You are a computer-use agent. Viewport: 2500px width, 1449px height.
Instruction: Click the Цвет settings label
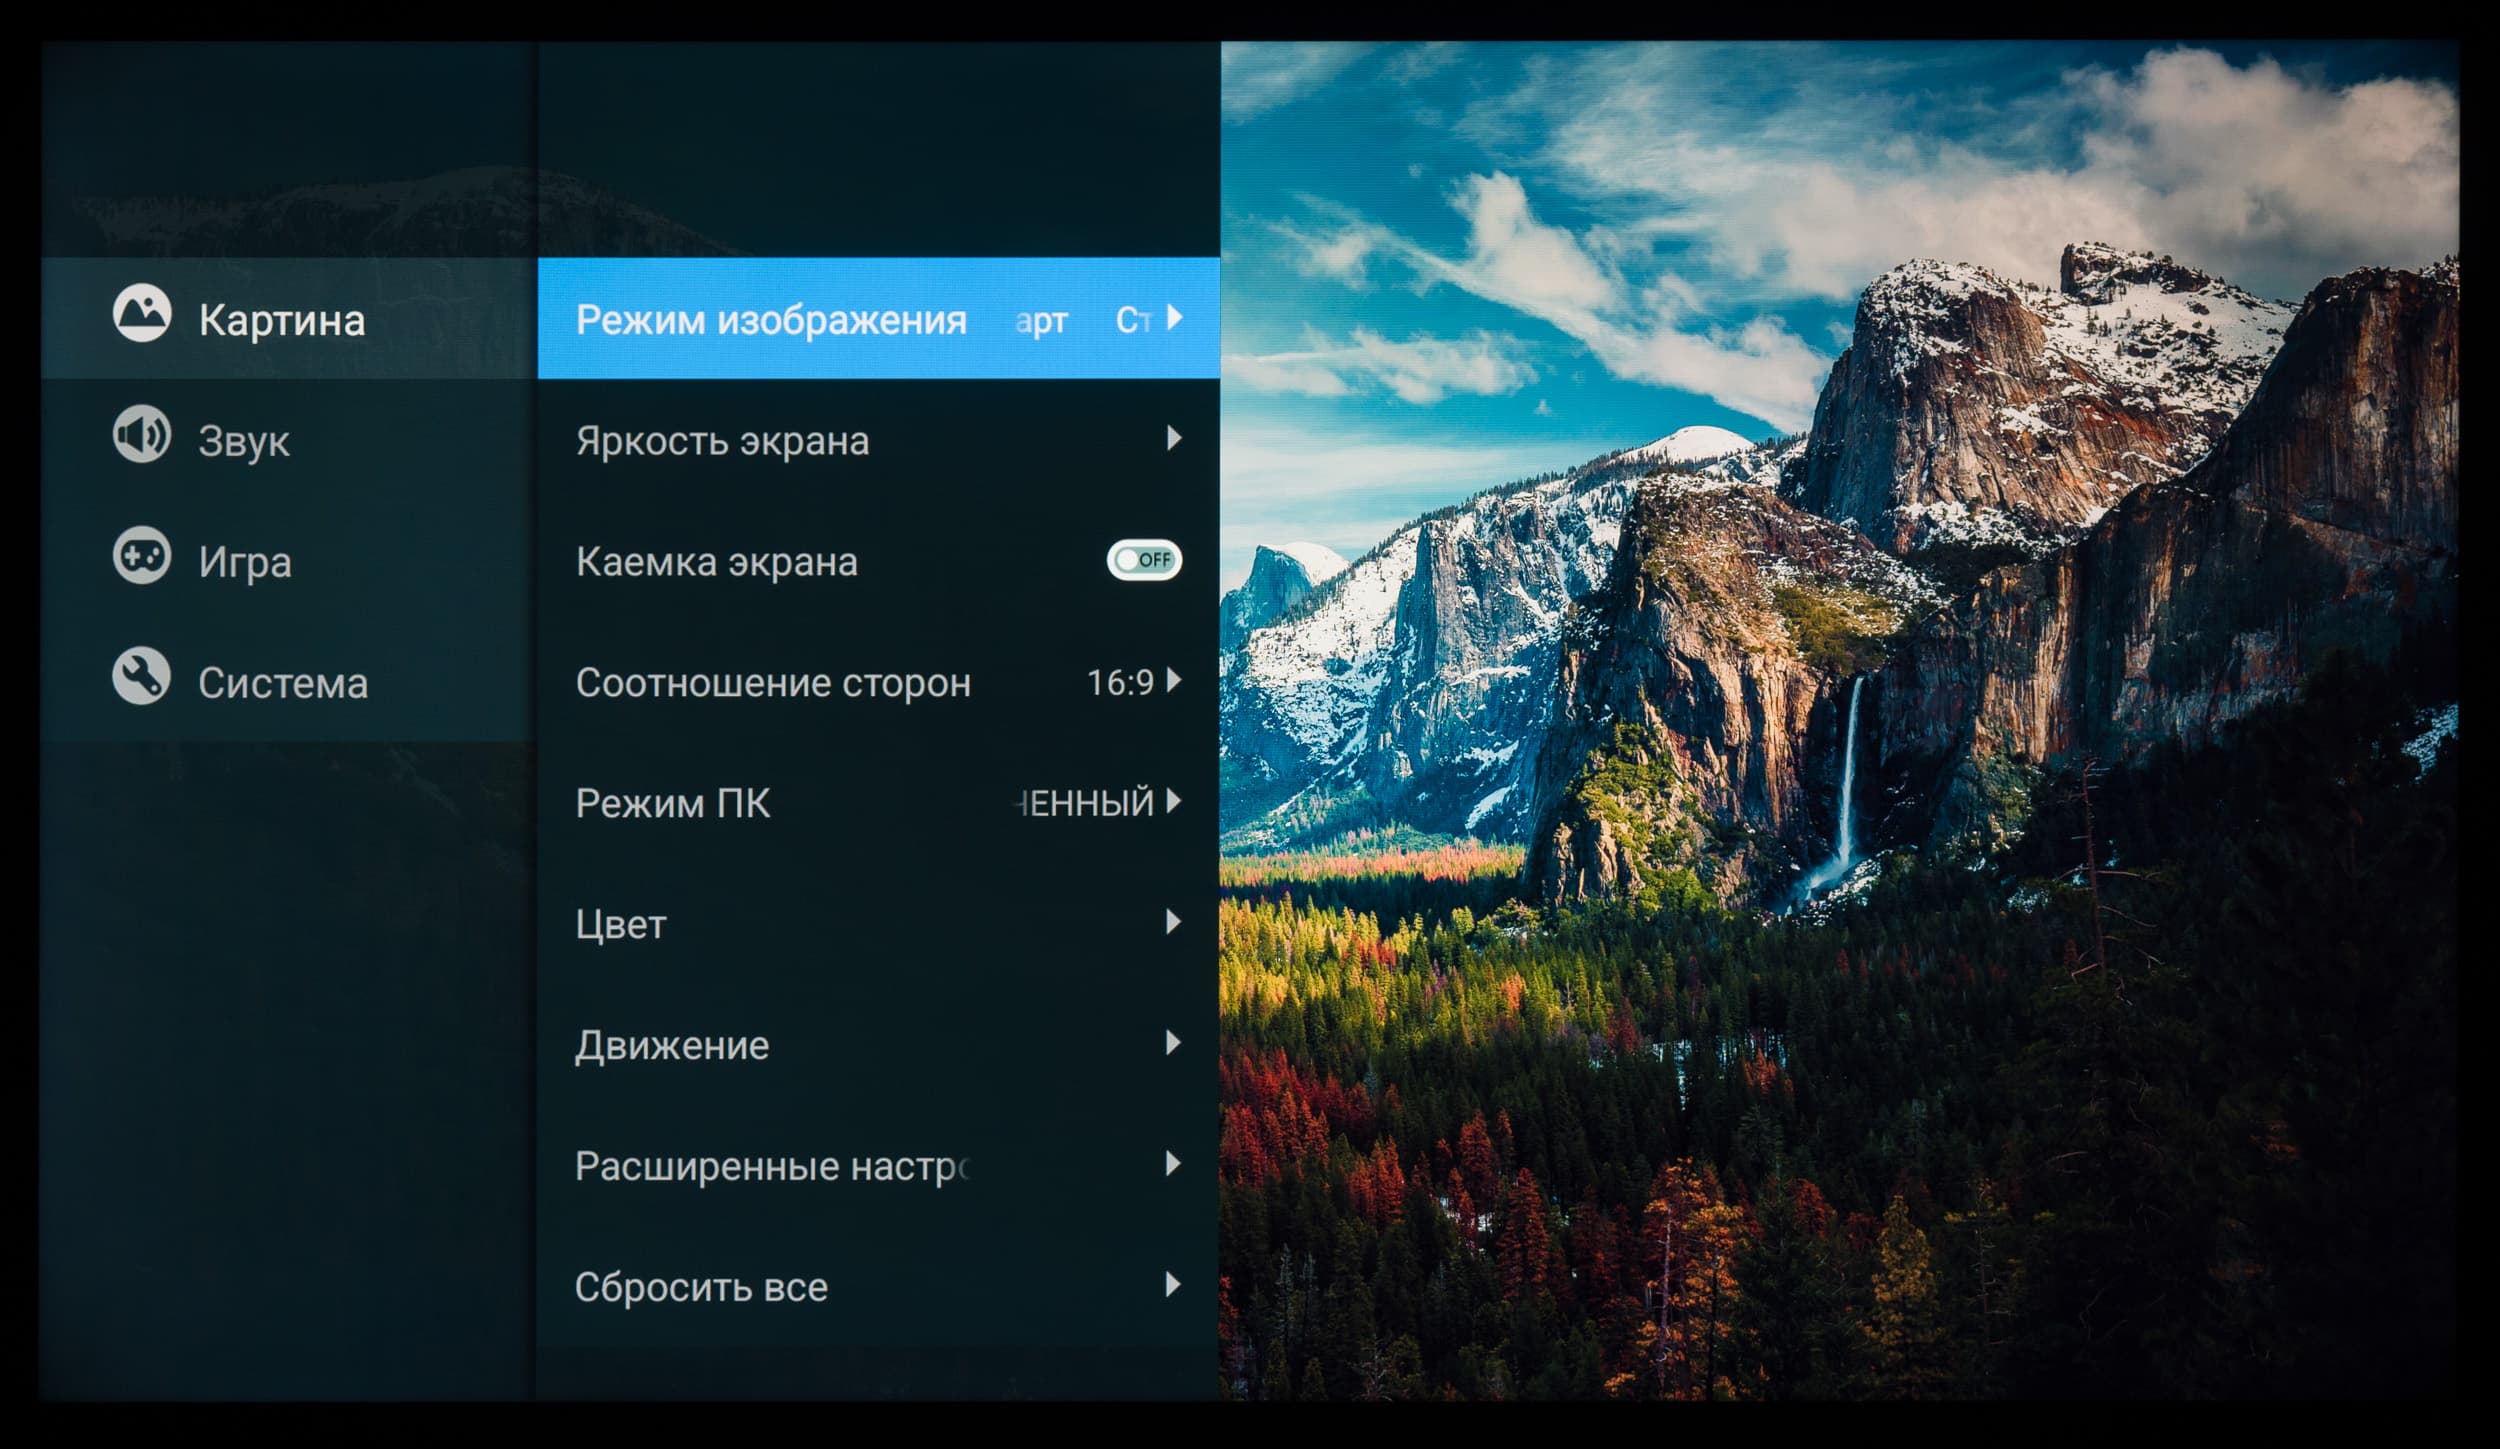[621, 924]
